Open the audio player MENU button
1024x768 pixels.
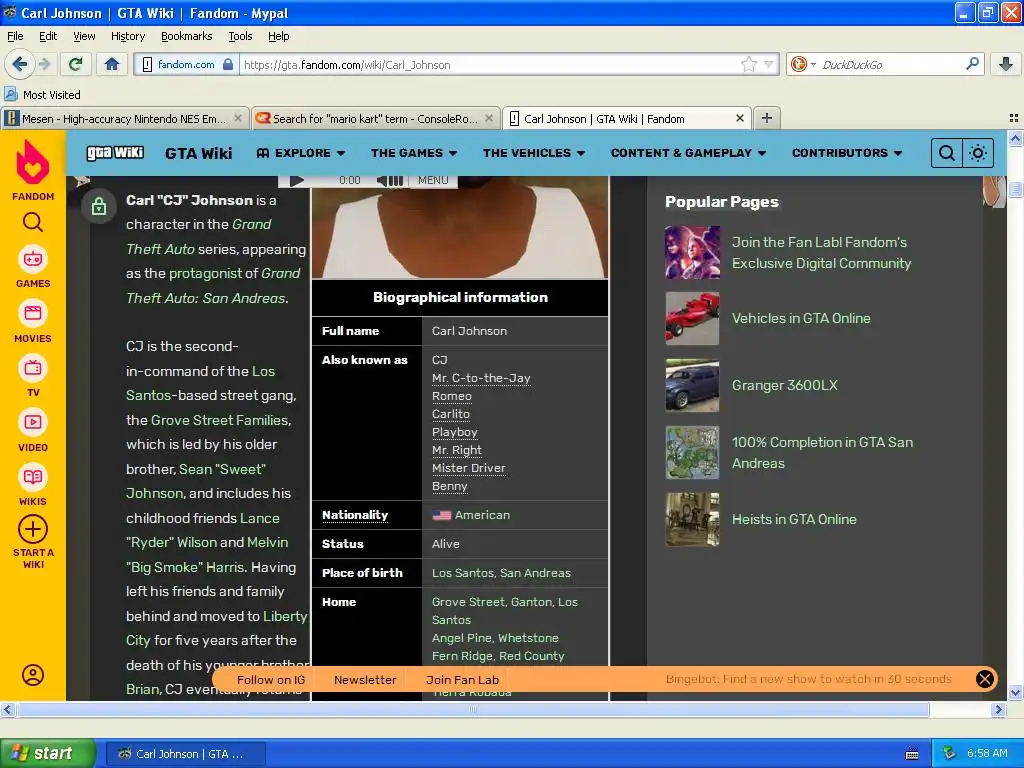[x=433, y=180]
